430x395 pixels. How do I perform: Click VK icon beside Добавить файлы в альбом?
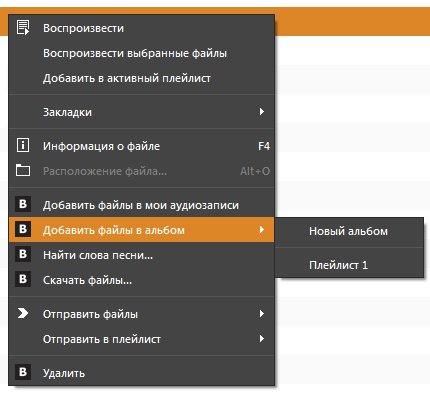pos(23,229)
